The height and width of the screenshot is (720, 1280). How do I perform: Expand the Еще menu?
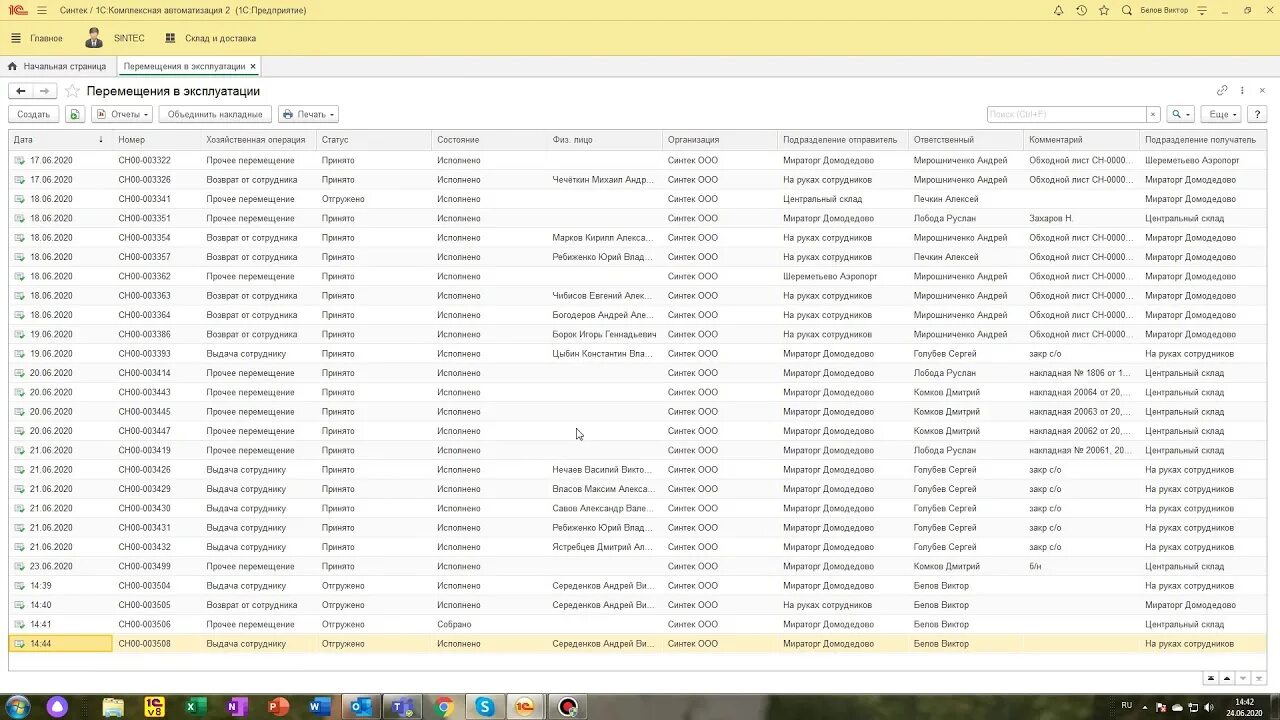[x=1220, y=114]
